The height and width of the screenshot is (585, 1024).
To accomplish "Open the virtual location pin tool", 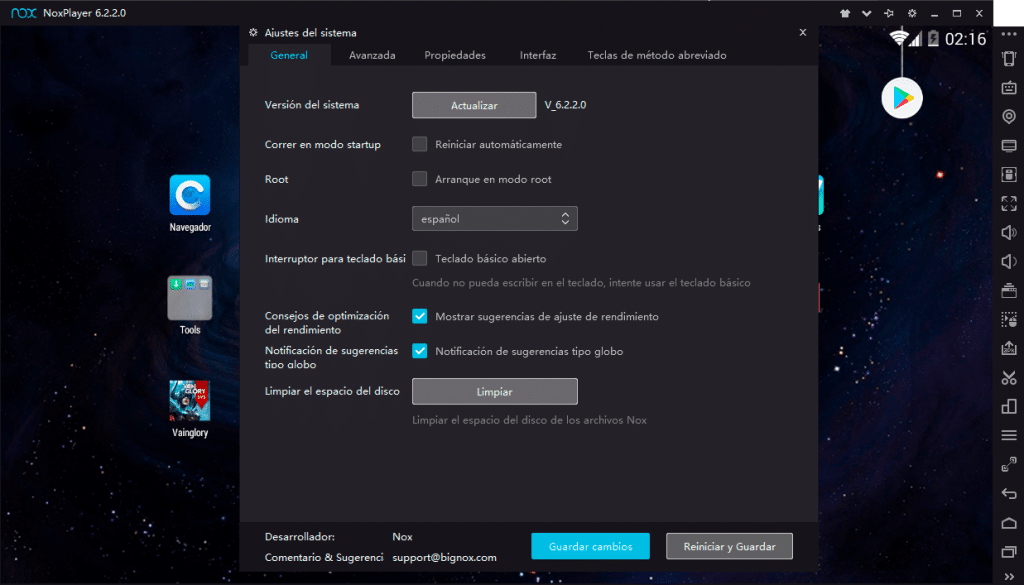I will [1008, 117].
